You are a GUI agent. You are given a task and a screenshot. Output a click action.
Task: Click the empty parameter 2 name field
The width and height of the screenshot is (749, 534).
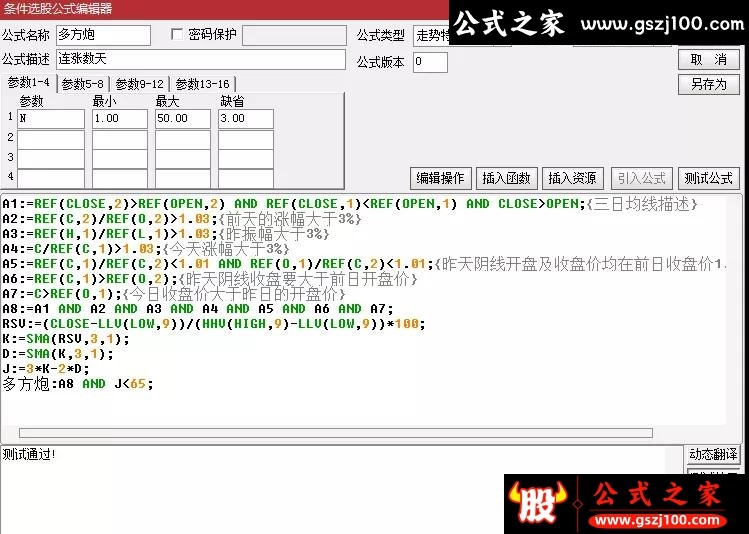click(51, 139)
